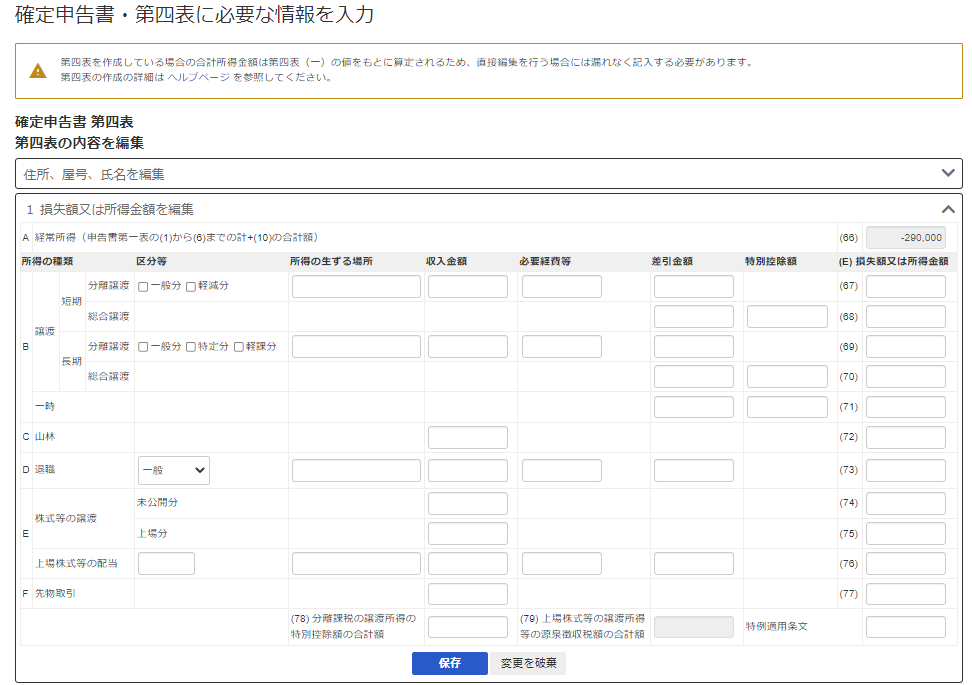Click the (79) 源泉徴収税額の合計額 field
The image size is (972, 685).
(694, 627)
